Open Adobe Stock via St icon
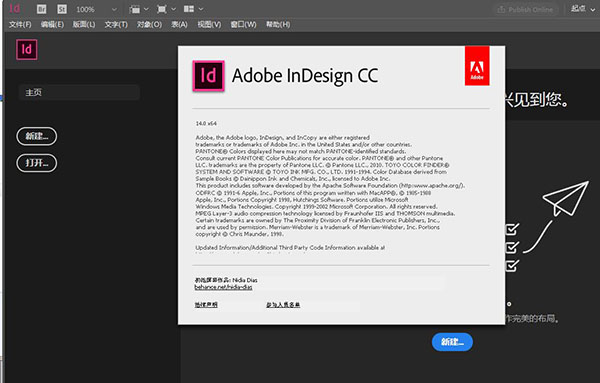Screen dimensions: 600x383 tap(62, 9)
